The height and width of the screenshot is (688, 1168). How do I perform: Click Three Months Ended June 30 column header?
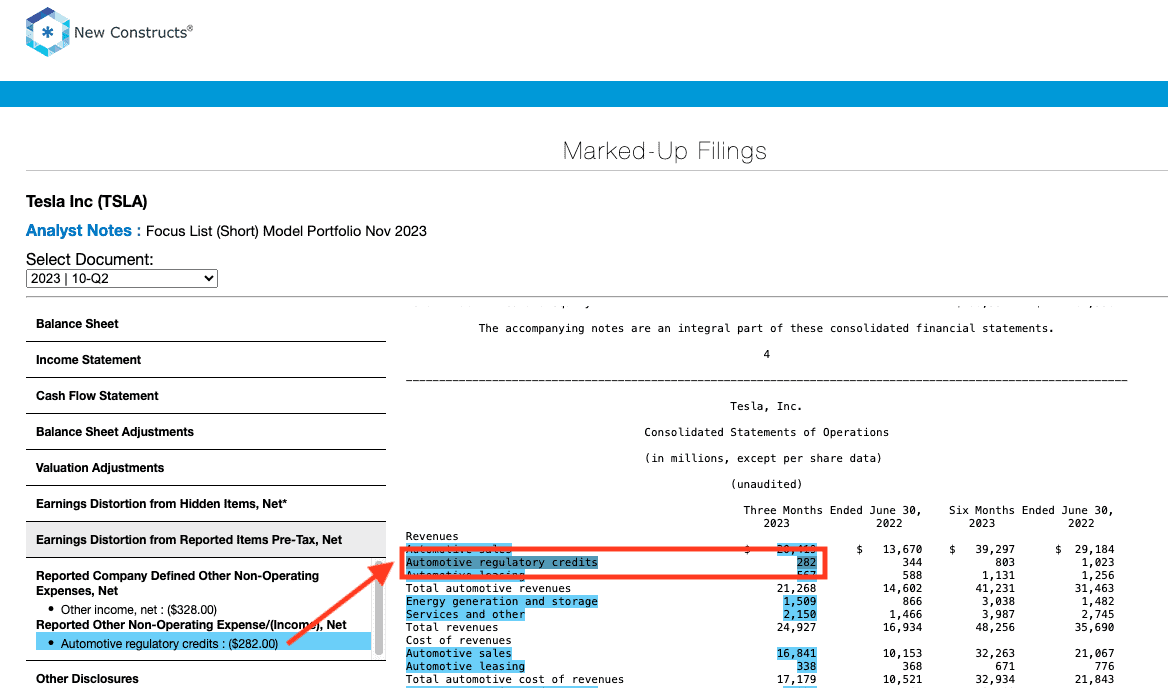tap(832, 510)
